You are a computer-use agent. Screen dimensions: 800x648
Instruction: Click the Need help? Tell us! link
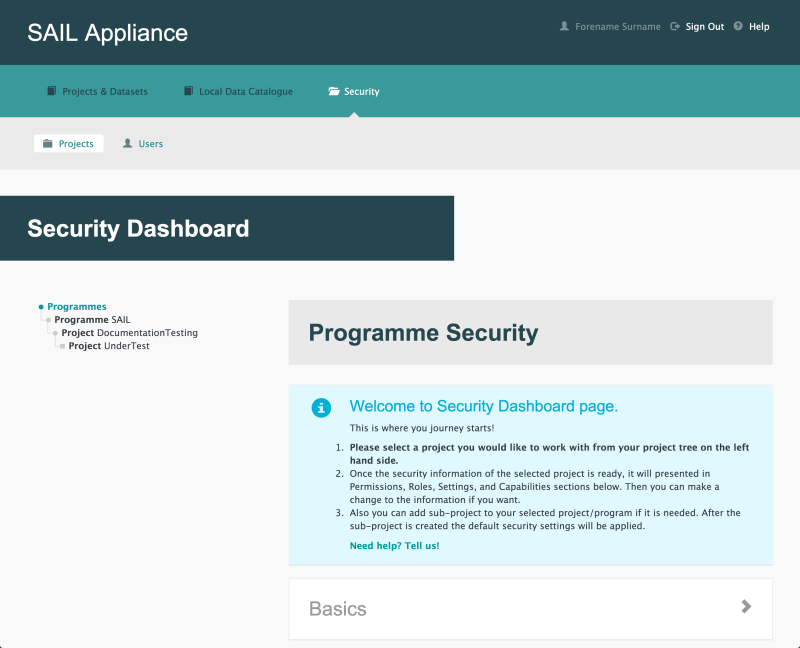[x=394, y=545]
